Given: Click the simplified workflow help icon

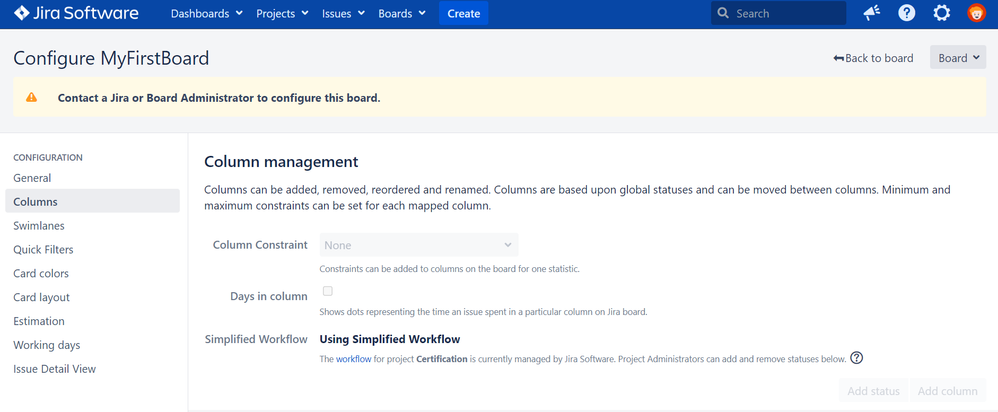Looking at the screenshot, I should [x=857, y=358].
